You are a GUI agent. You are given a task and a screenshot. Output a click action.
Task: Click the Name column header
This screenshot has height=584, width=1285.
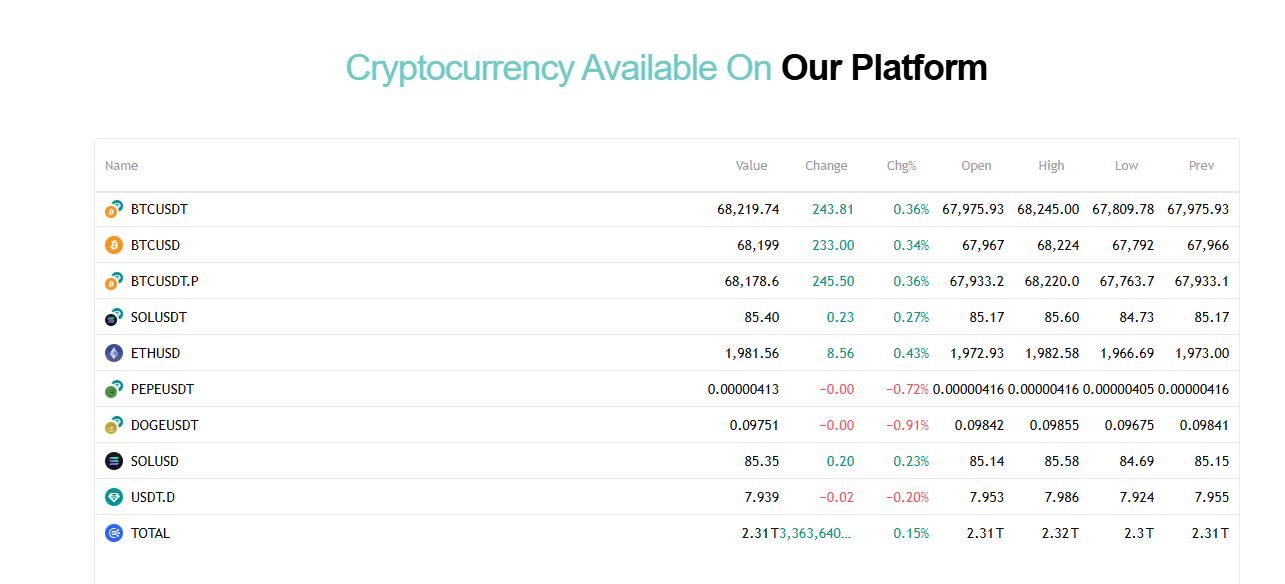121,166
